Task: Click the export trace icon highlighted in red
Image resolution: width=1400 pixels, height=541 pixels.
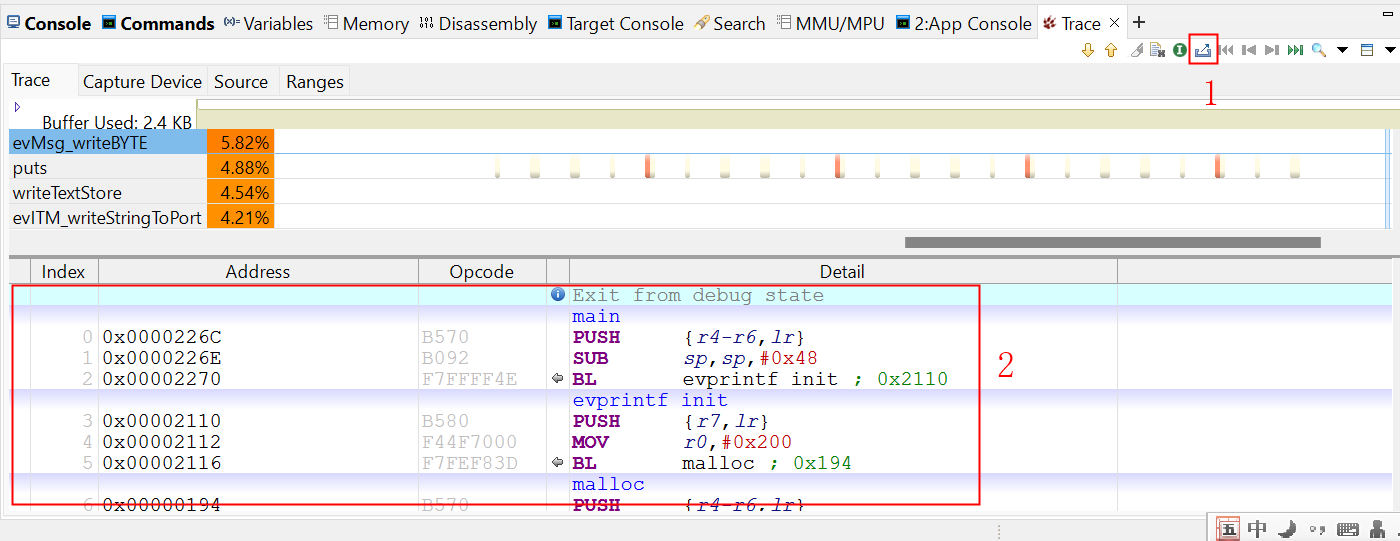Action: pyautogui.click(x=1203, y=50)
